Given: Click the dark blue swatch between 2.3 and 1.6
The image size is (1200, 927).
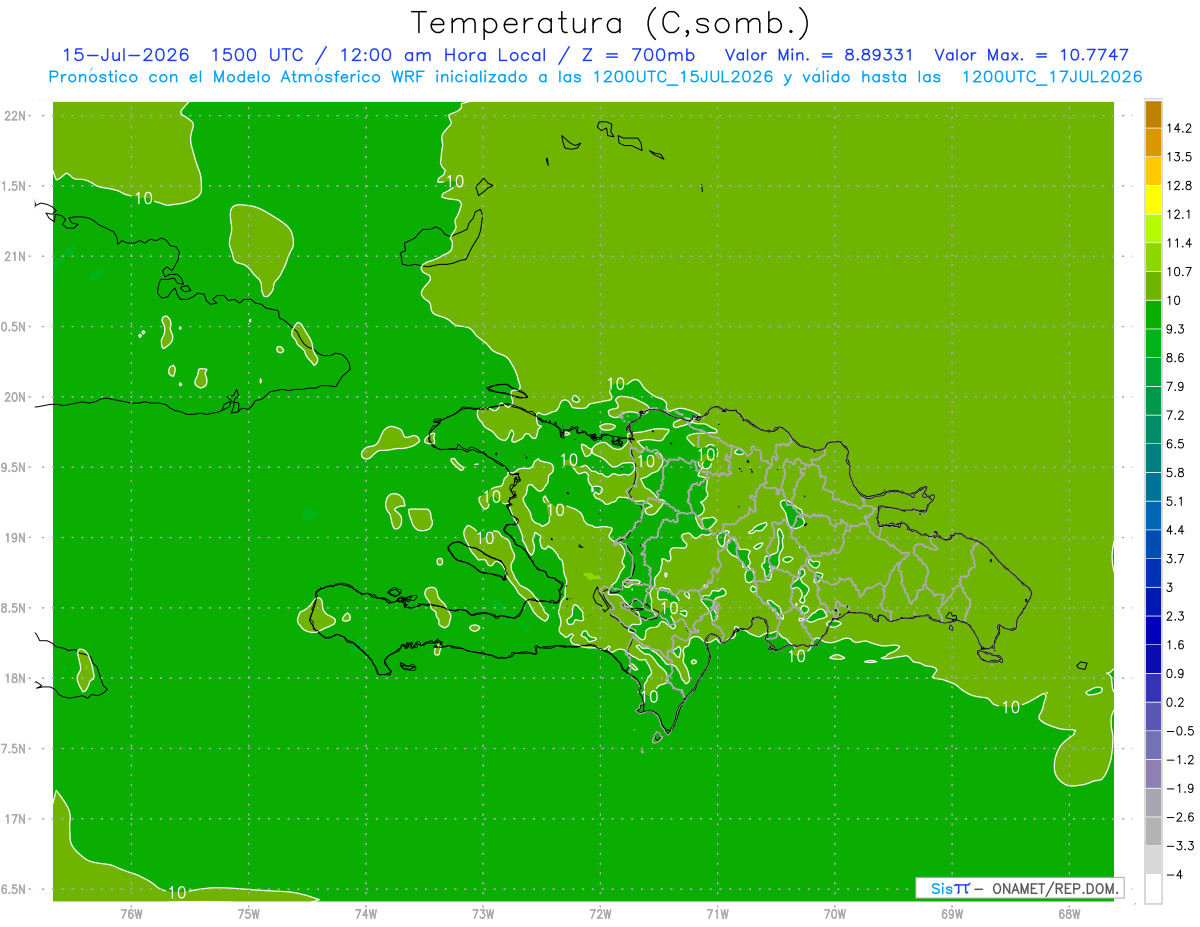Looking at the screenshot, I should (1153, 630).
